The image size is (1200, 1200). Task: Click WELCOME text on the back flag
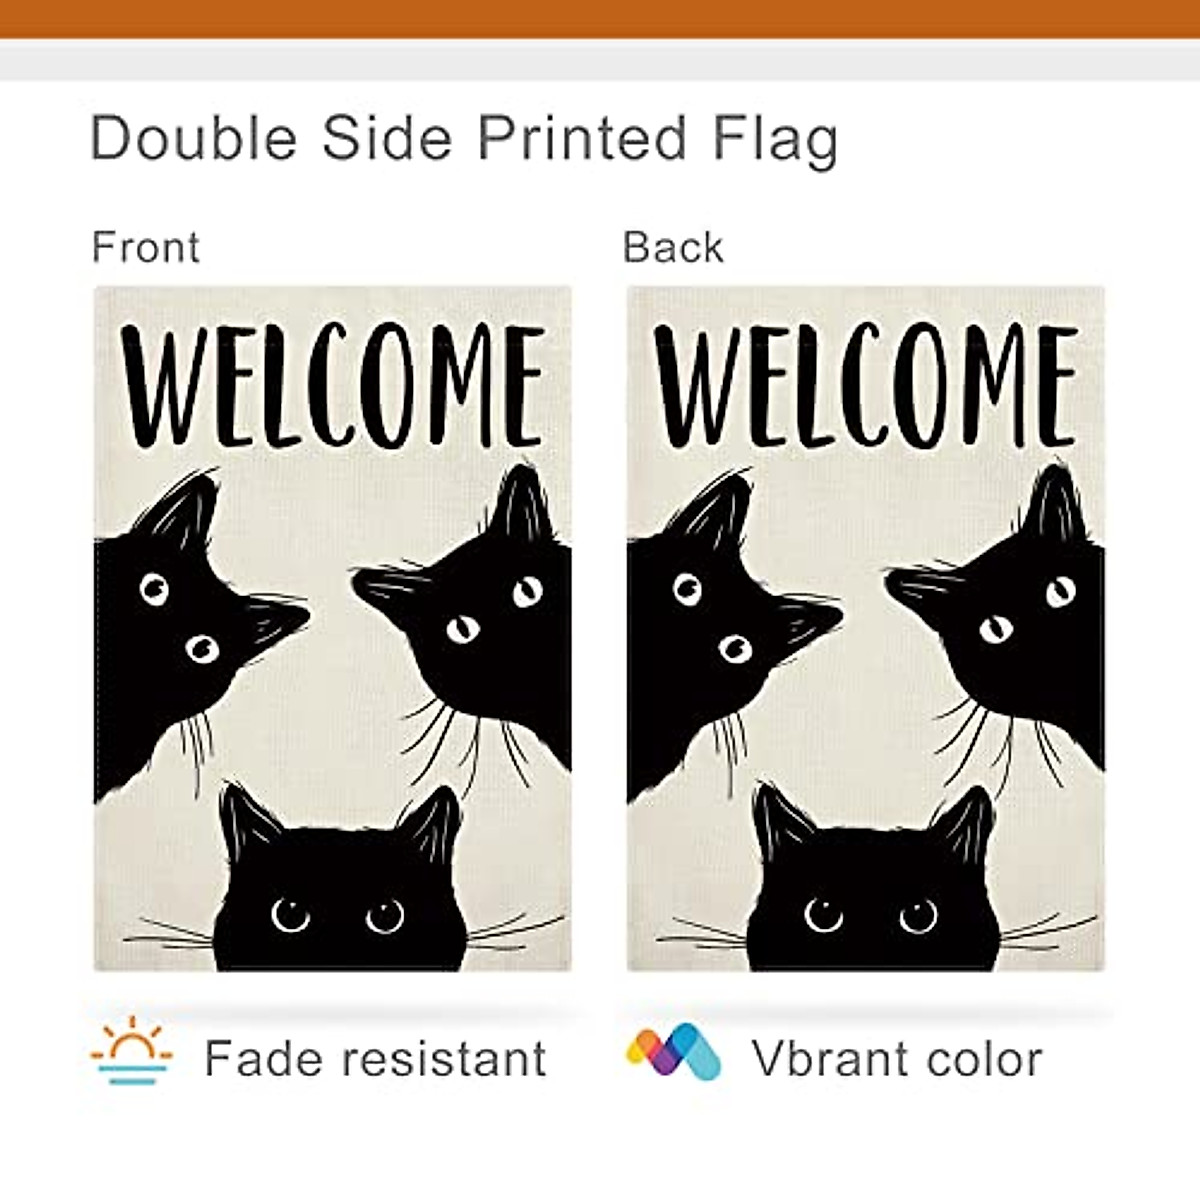[866, 387]
